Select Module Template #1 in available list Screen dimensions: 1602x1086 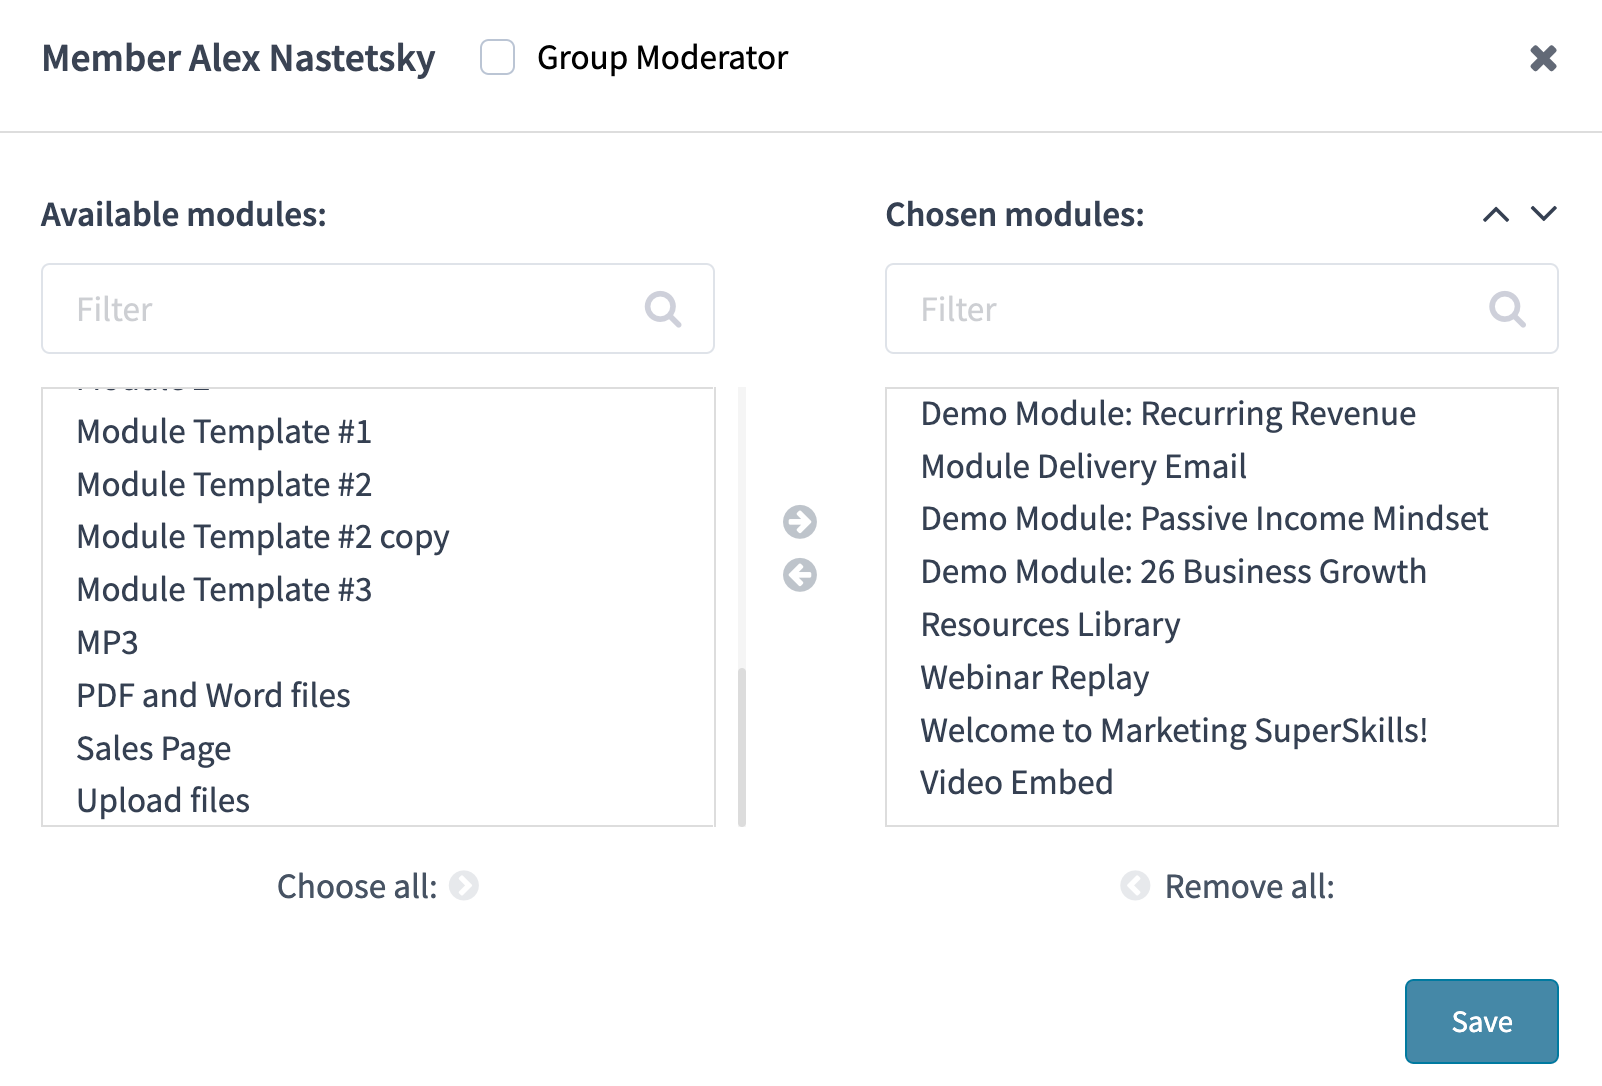pyautogui.click(x=224, y=432)
